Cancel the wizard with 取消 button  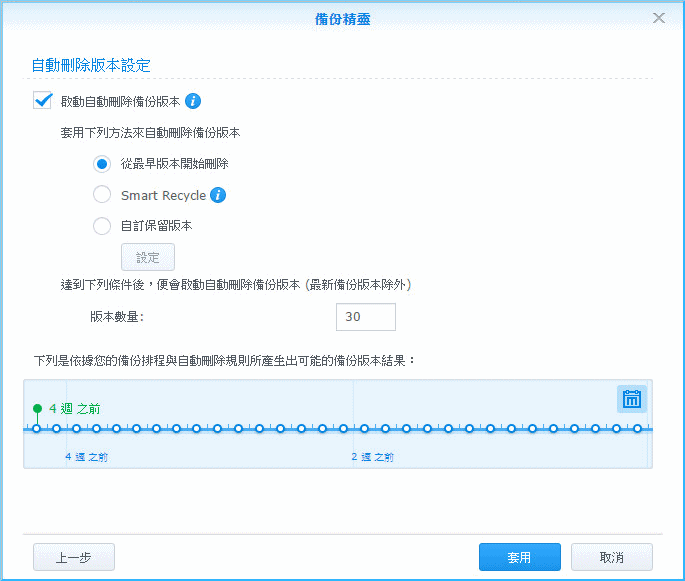(x=611, y=557)
